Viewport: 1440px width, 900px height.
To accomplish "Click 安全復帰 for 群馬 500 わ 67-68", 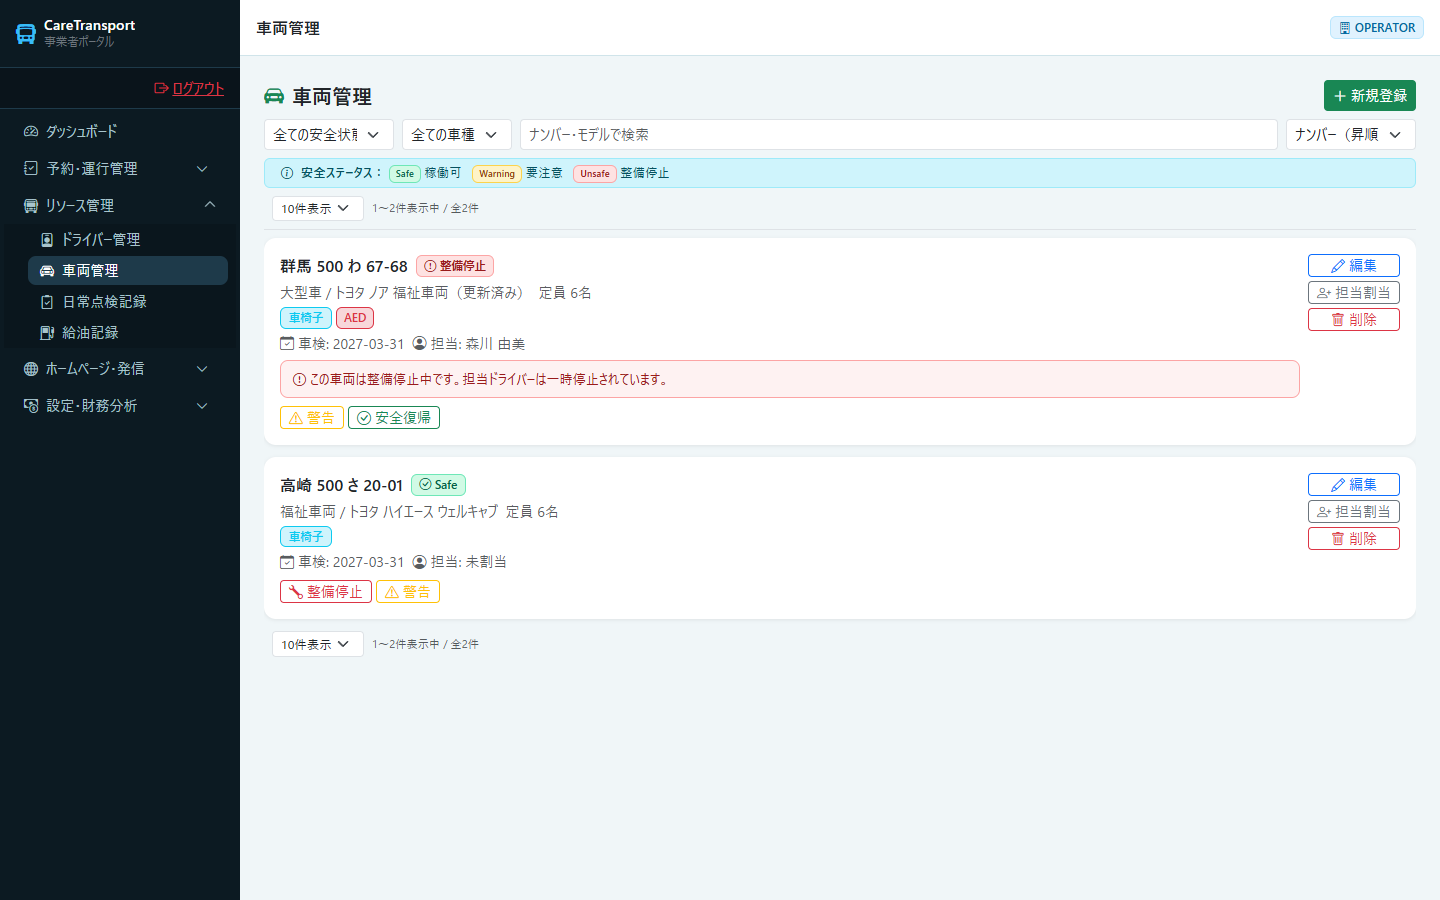I will [x=394, y=418].
